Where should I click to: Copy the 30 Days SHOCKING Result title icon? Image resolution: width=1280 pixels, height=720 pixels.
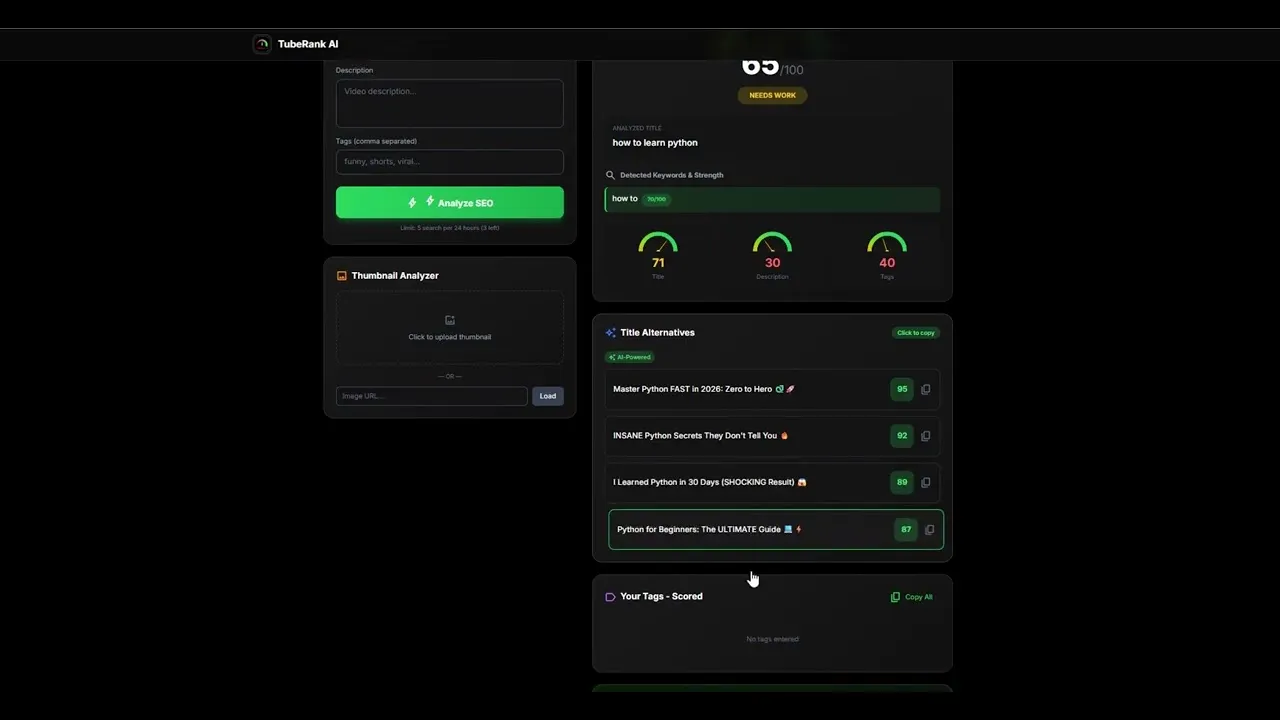(925, 482)
